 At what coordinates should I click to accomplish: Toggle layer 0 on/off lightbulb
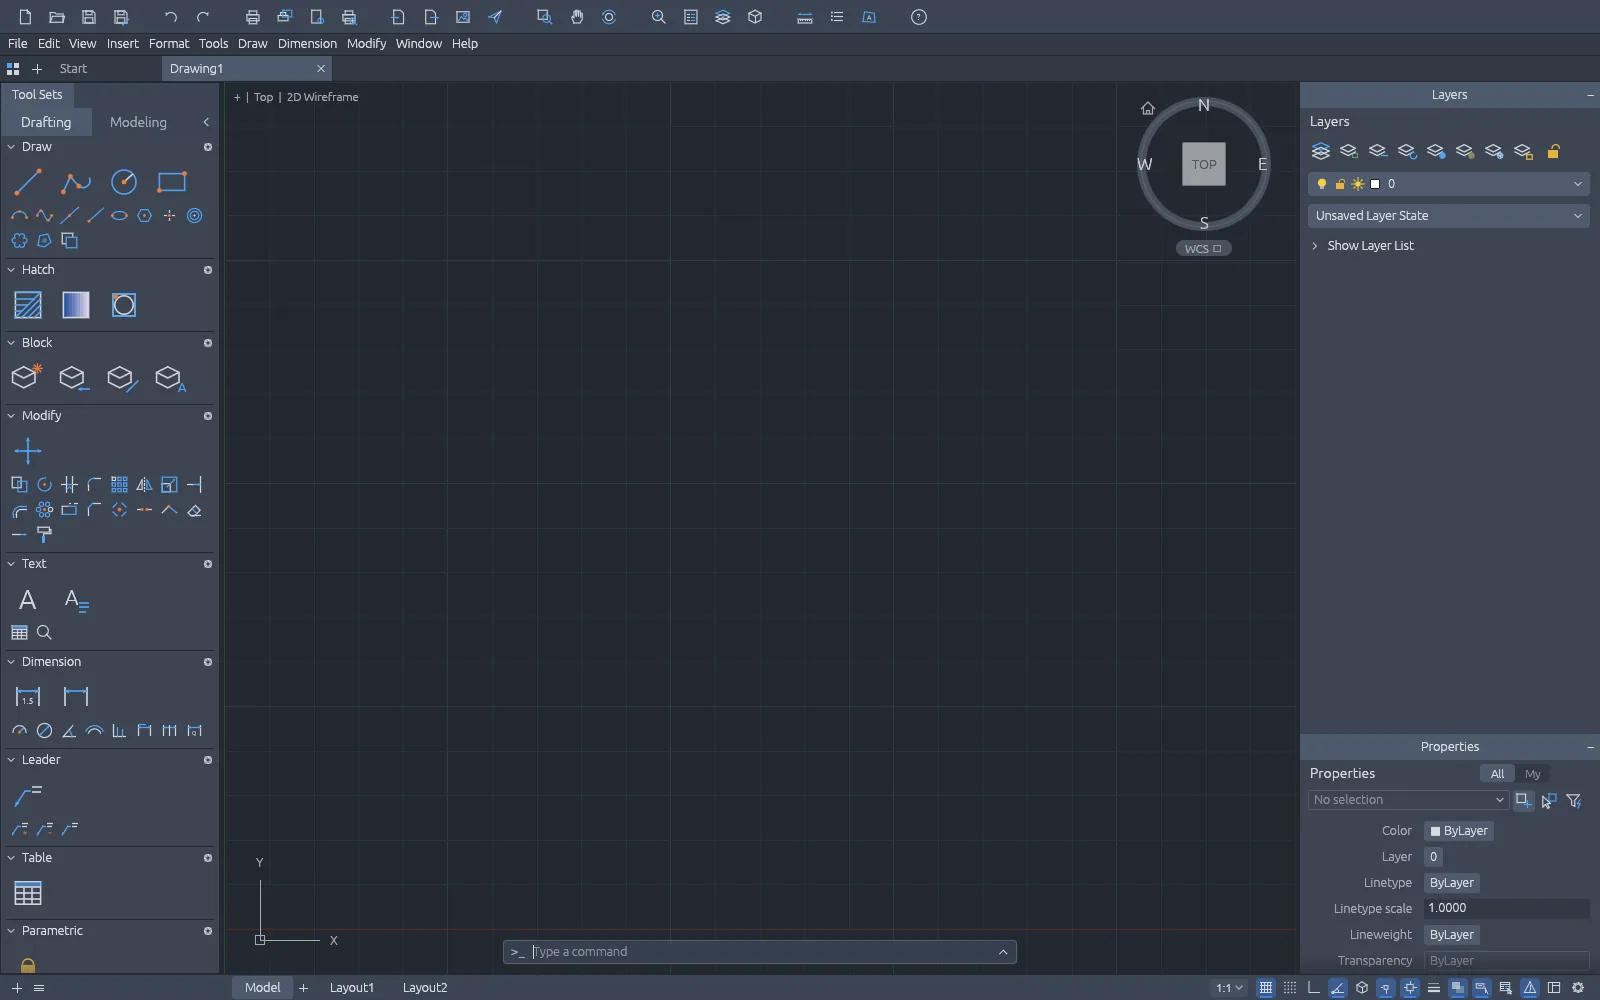point(1322,184)
